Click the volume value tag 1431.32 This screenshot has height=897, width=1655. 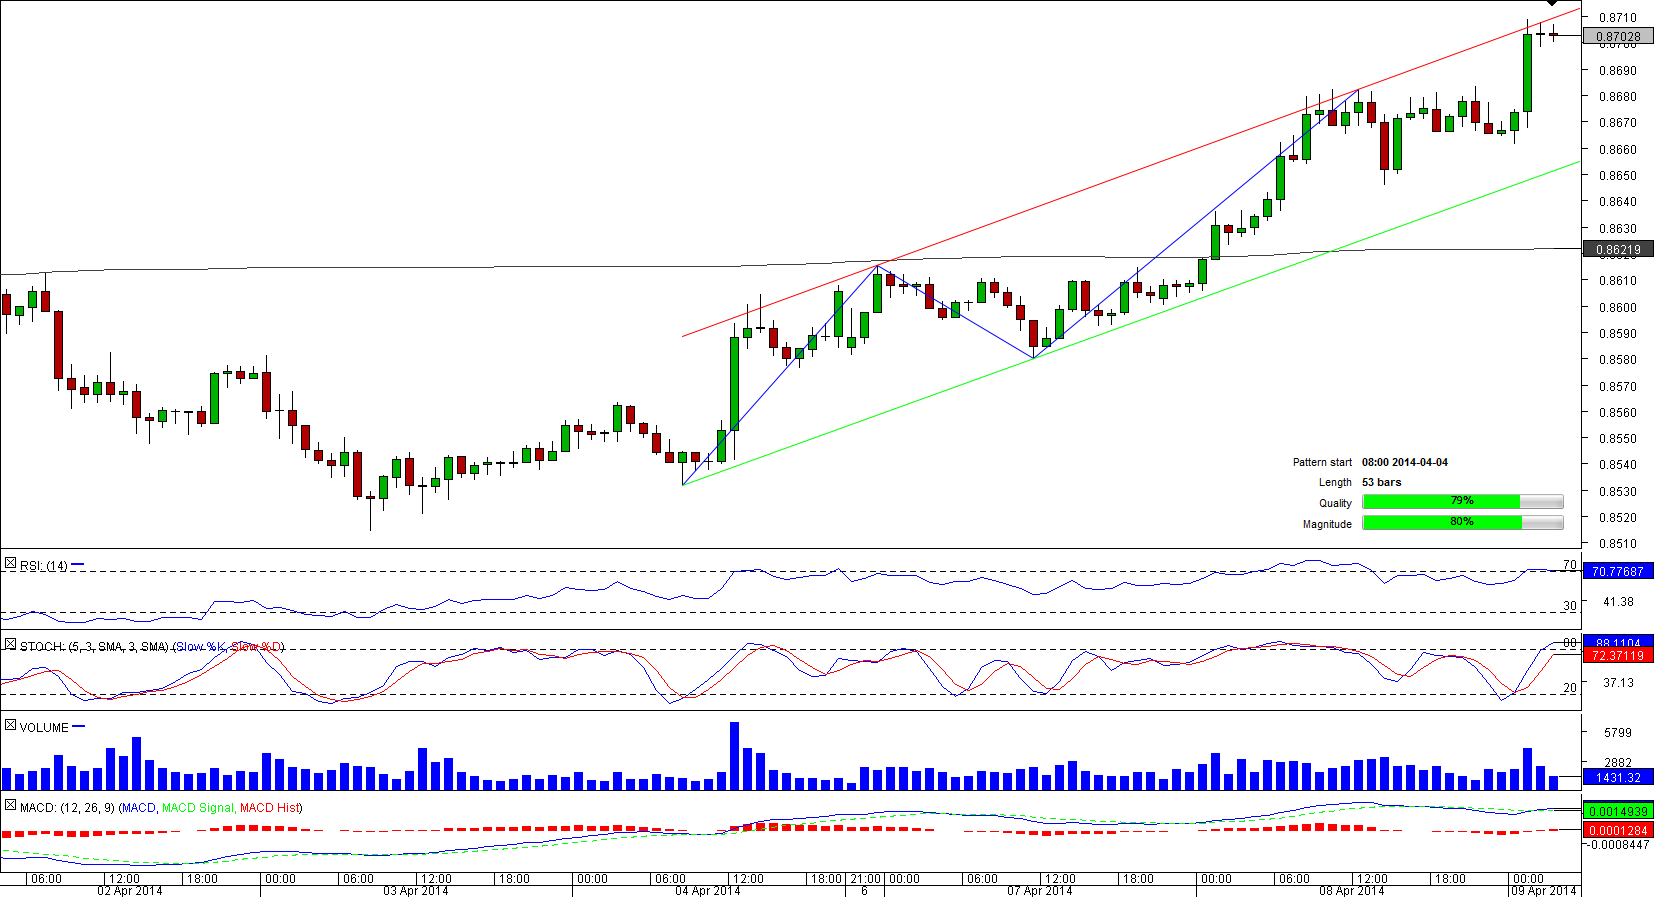point(1618,777)
